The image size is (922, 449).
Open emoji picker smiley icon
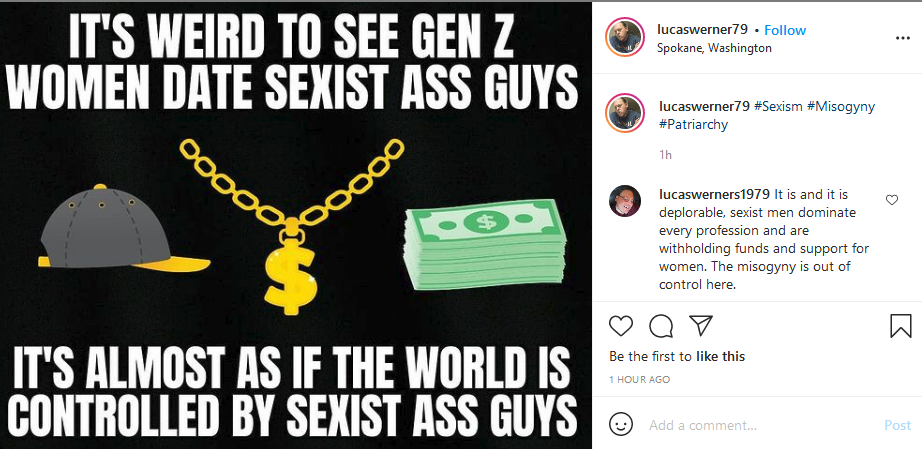click(x=620, y=424)
